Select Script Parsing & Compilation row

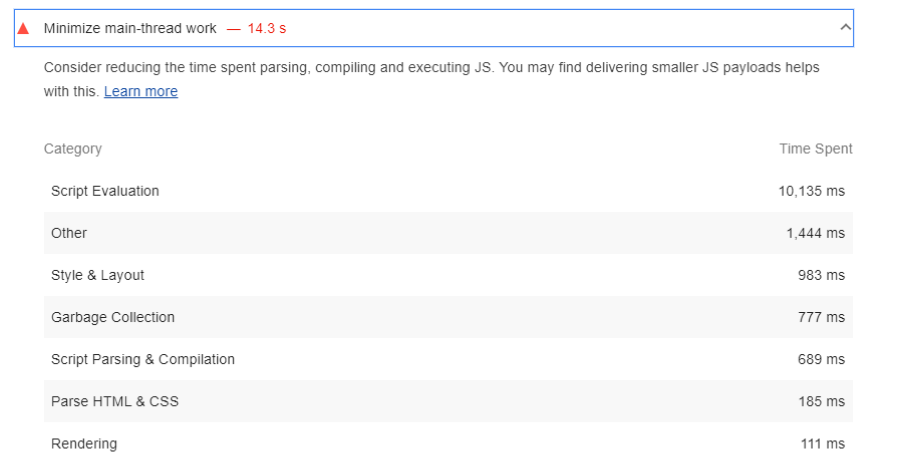click(x=143, y=359)
